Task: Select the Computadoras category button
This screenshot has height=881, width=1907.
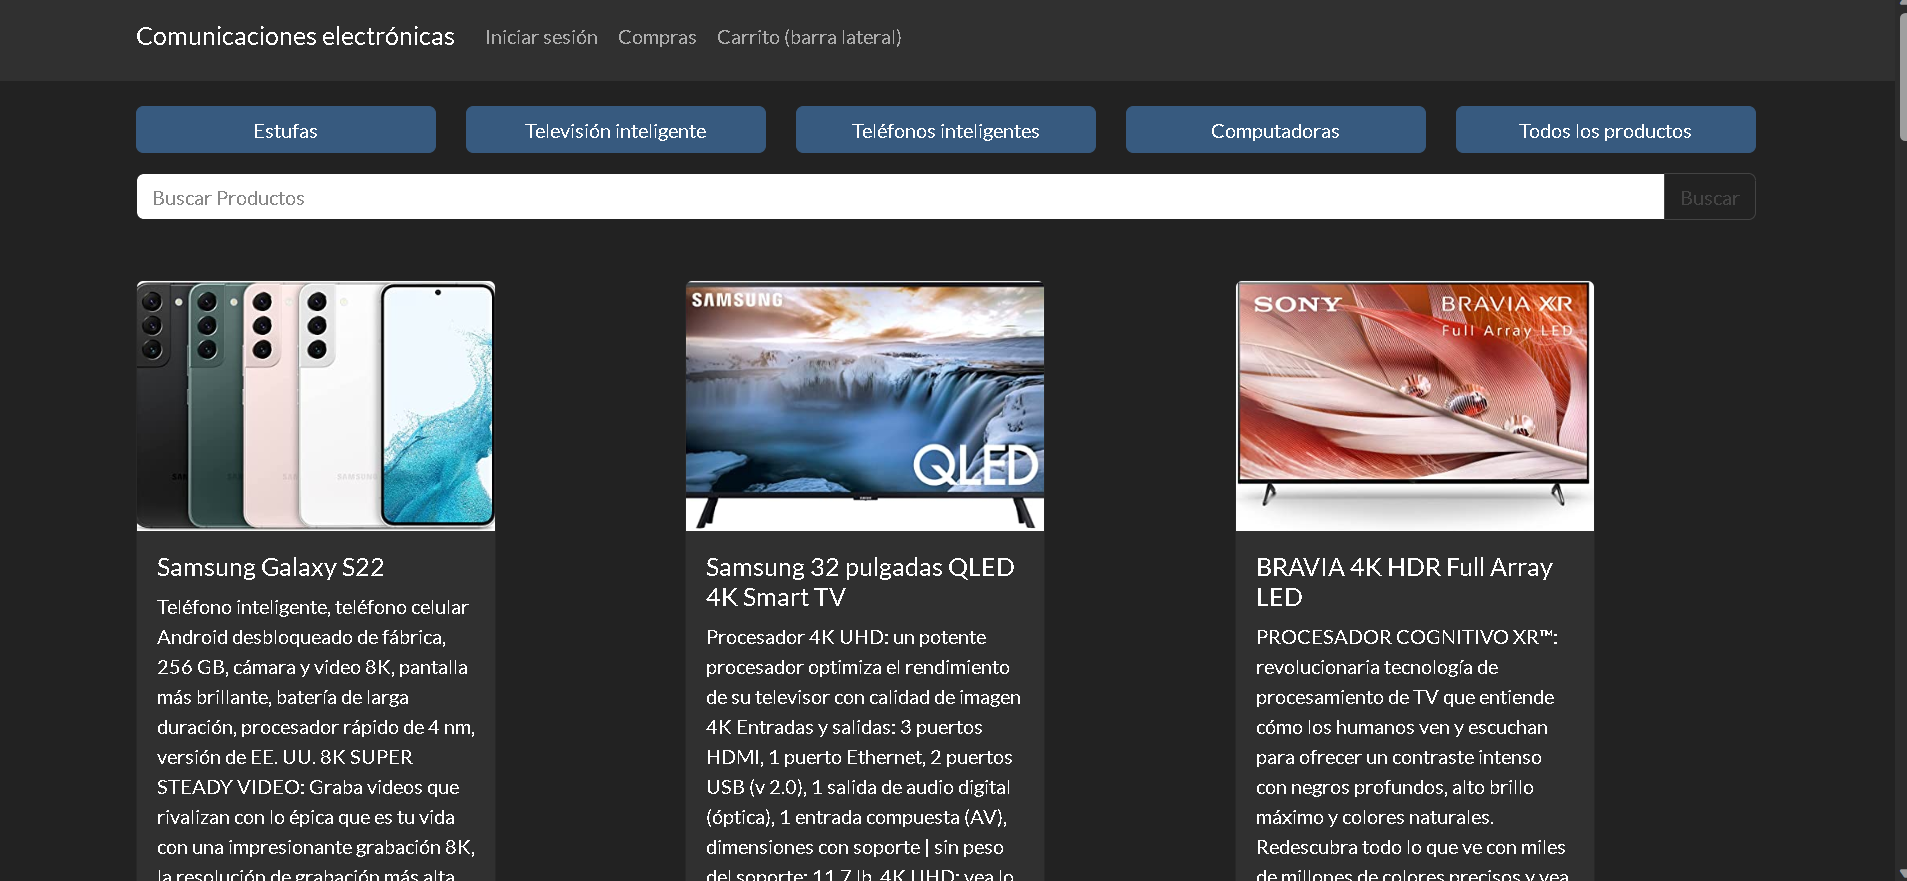Action: pos(1276,130)
